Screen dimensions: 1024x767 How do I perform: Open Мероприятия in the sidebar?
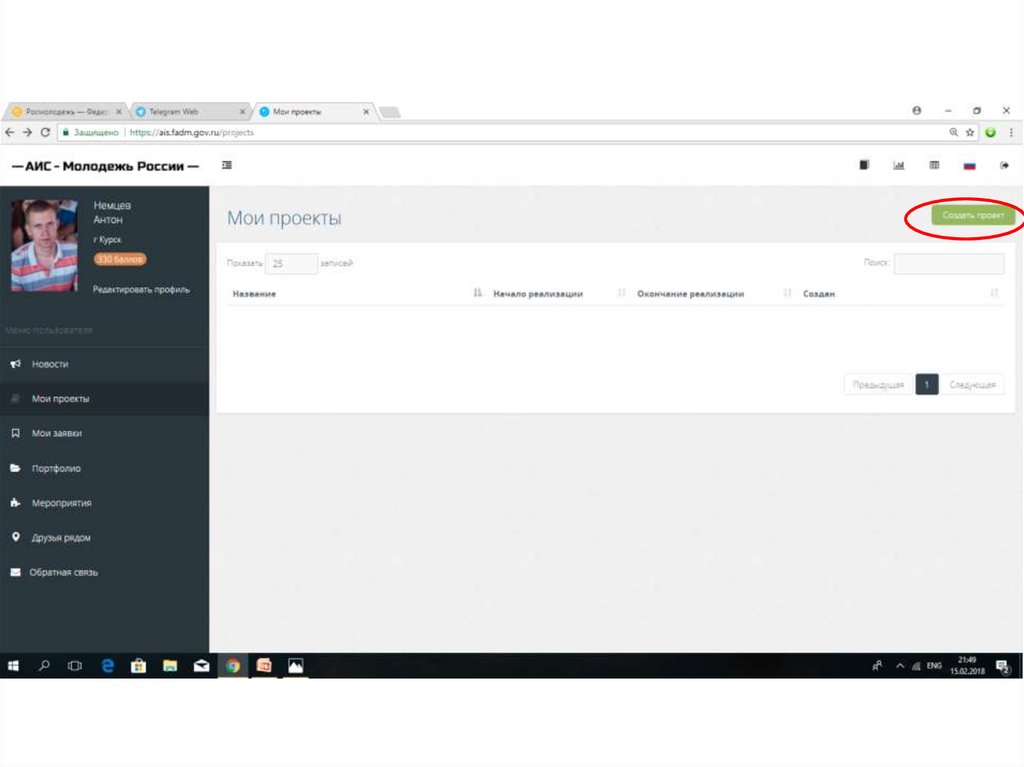104,503
